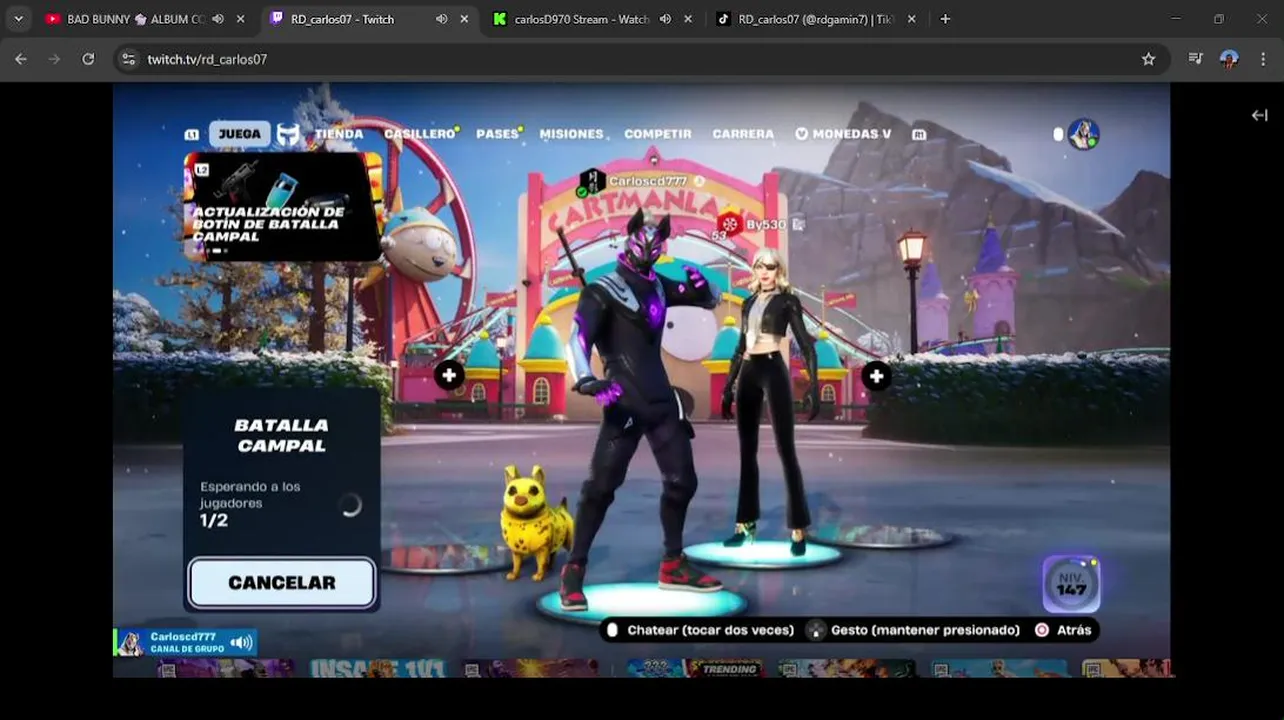Mute audio on the BAD BUNNY YouTube tab
The height and width of the screenshot is (720, 1284).
[218, 19]
